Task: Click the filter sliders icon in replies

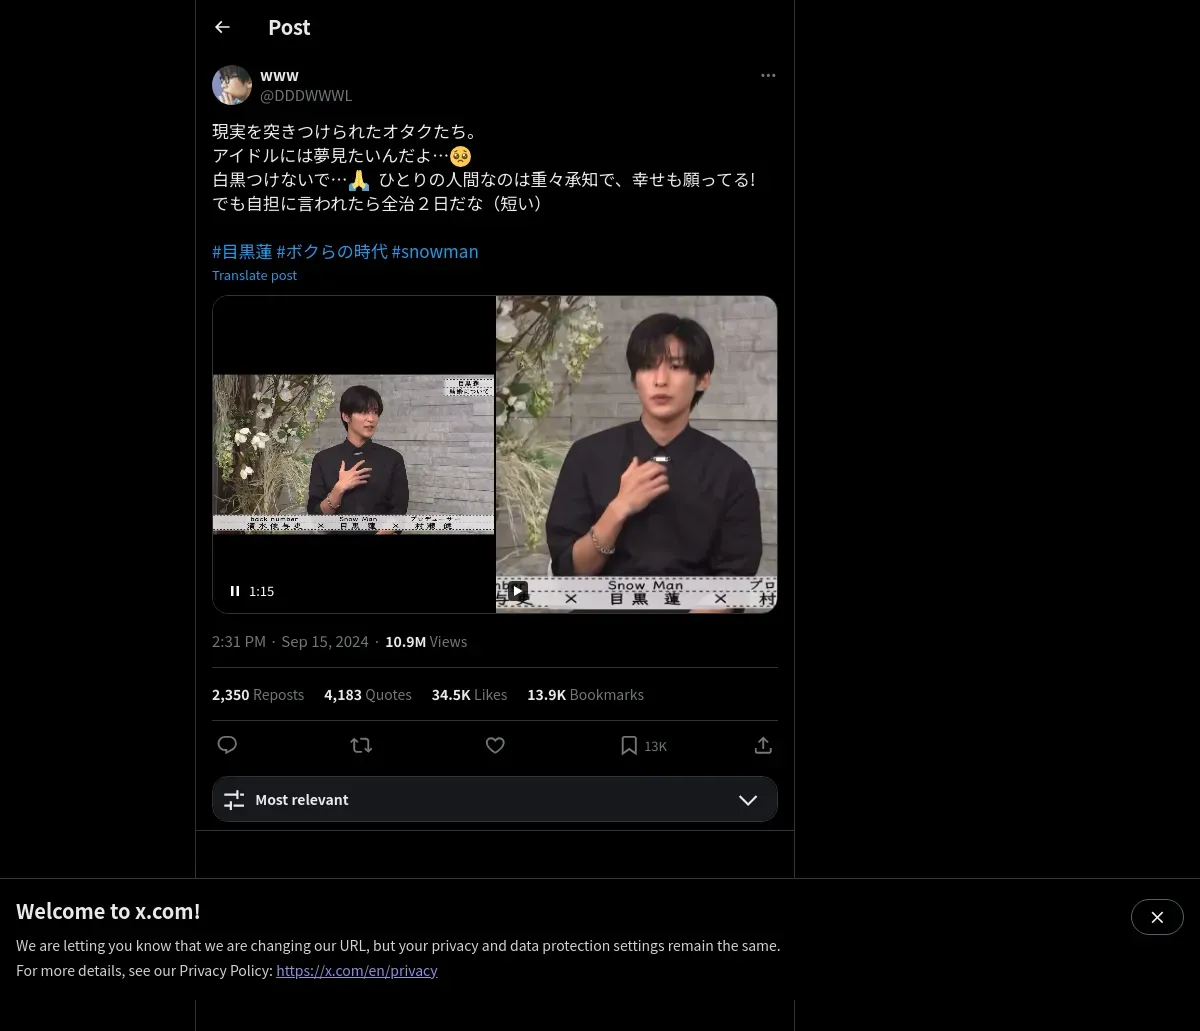Action: point(234,800)
